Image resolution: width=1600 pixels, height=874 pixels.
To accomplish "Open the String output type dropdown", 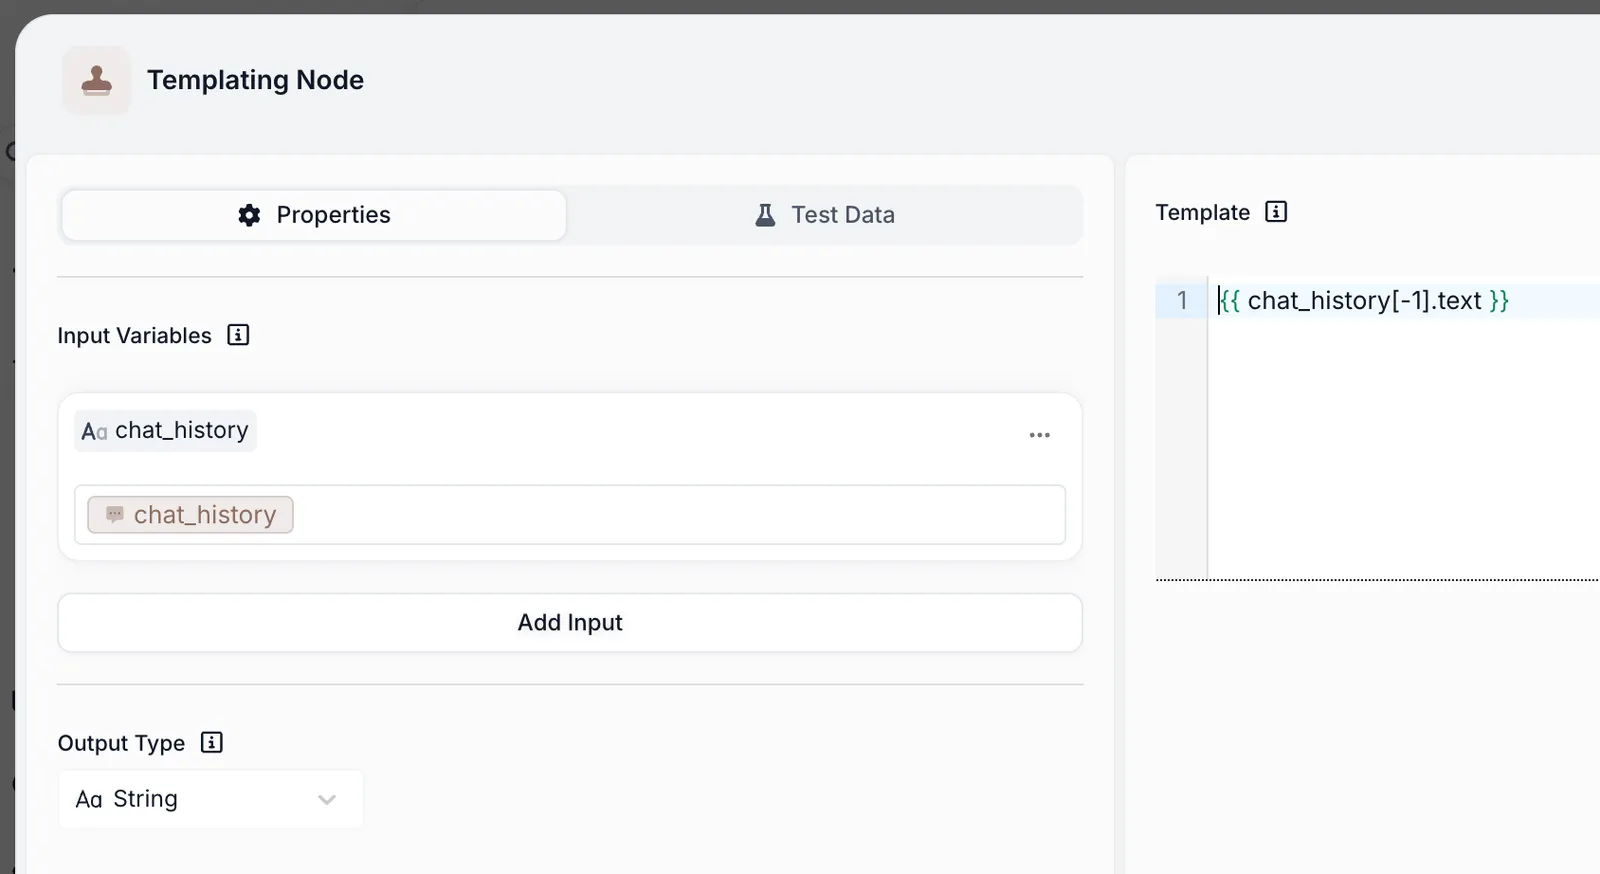I will pyautogui.click(x=210, y=799).
